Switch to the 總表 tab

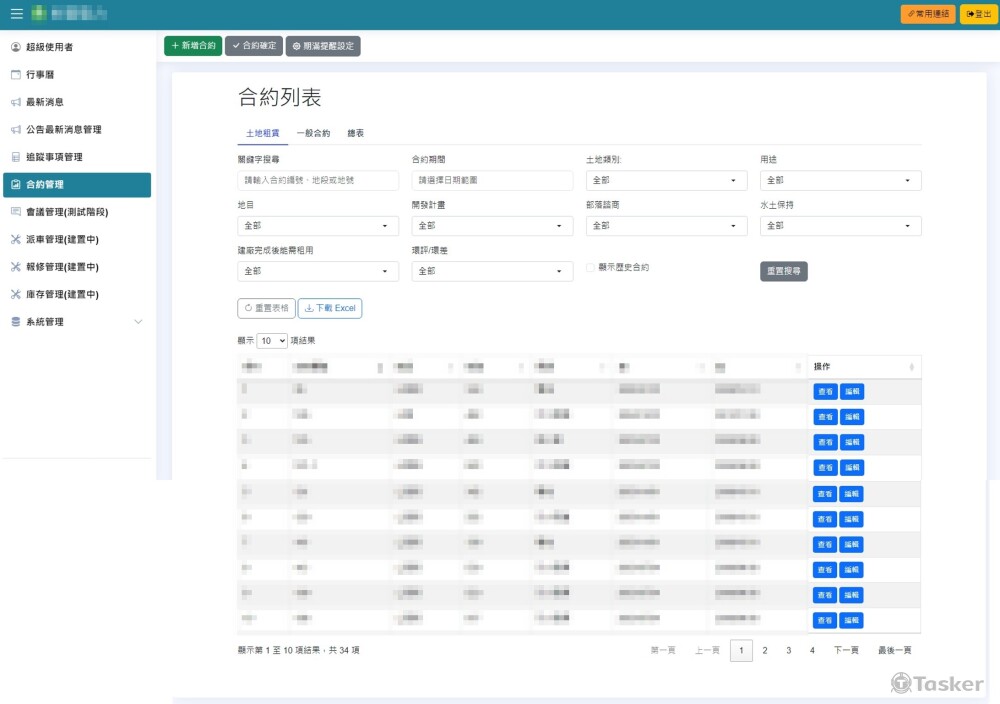point(356,133)
